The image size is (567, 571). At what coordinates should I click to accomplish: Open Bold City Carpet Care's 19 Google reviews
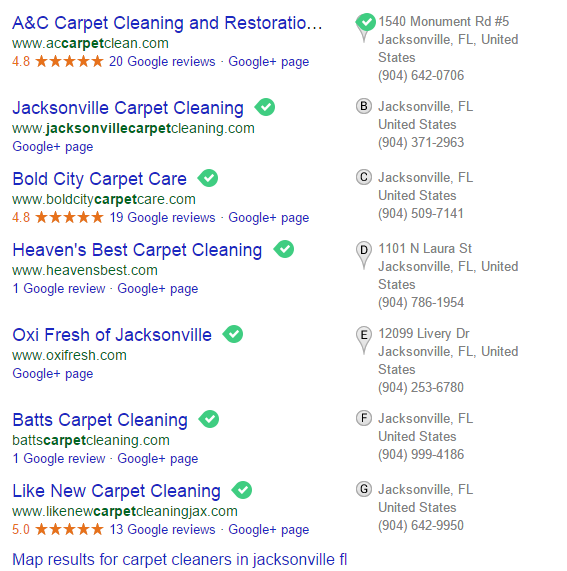162,218
